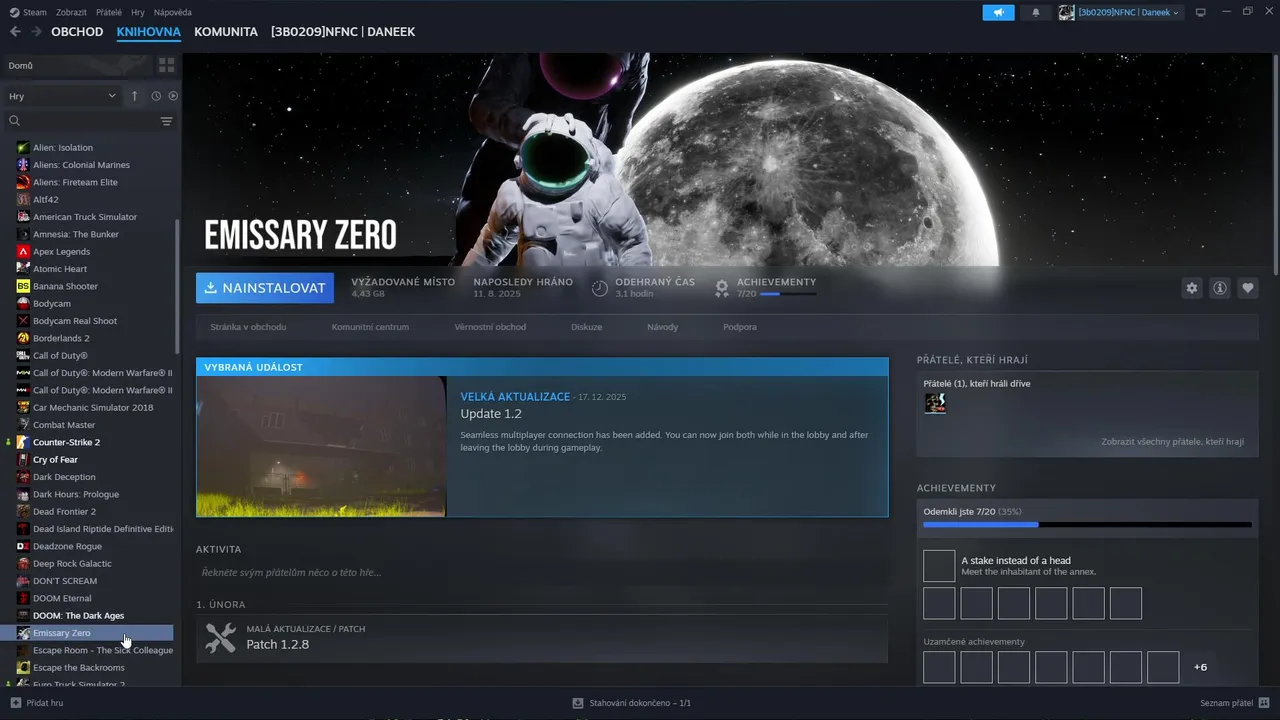Open Věrnostní obchod link
The image size is (1280, 720).
490,327
